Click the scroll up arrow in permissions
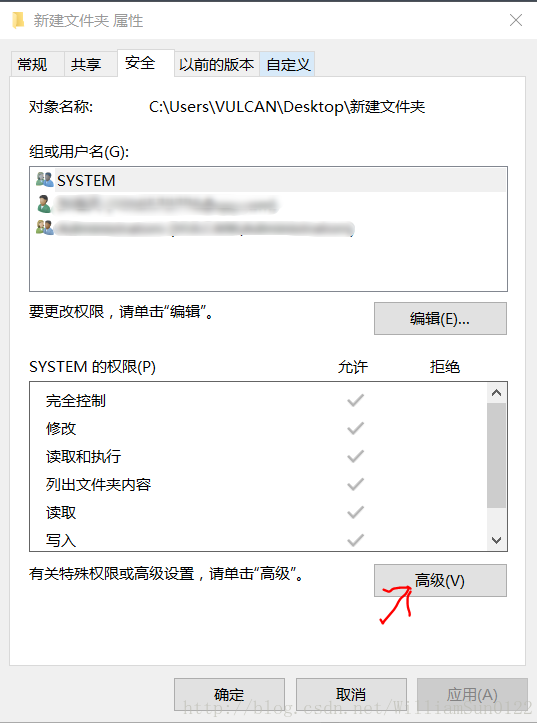537x723 pixels. (x=496, y=393)
